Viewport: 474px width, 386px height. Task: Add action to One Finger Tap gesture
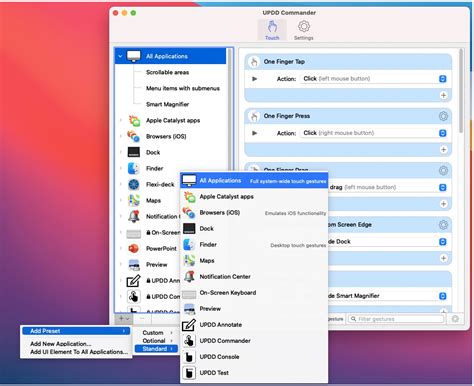443,95
